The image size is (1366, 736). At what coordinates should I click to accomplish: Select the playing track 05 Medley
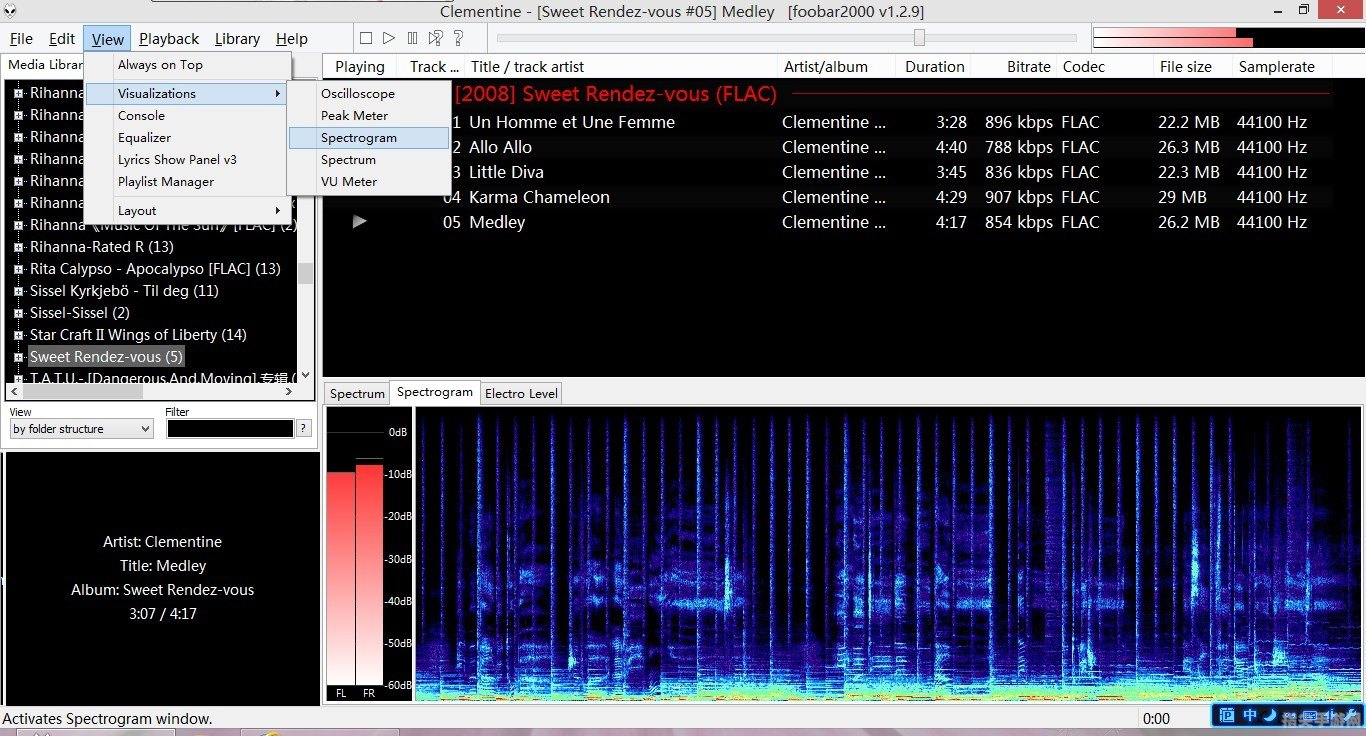tap(828, 222)
